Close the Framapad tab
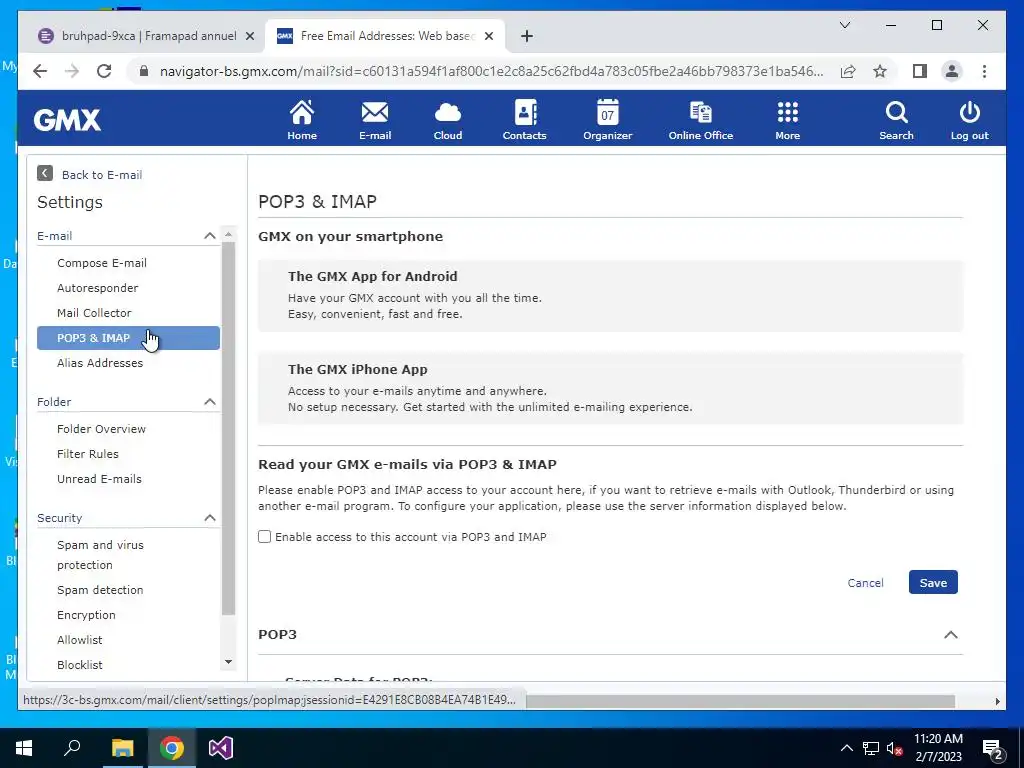1024x768 pixels. pos(249,36)
